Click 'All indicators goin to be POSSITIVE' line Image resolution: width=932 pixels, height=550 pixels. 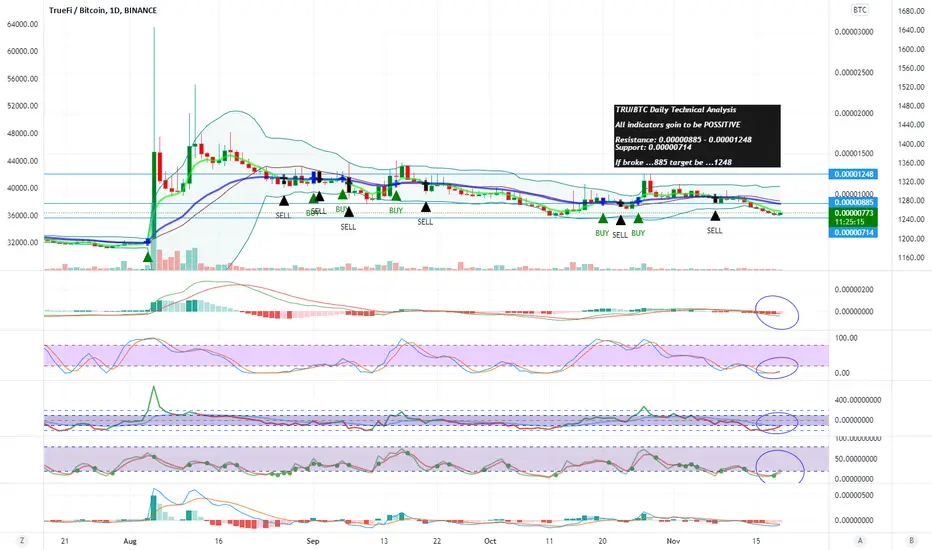678,125
